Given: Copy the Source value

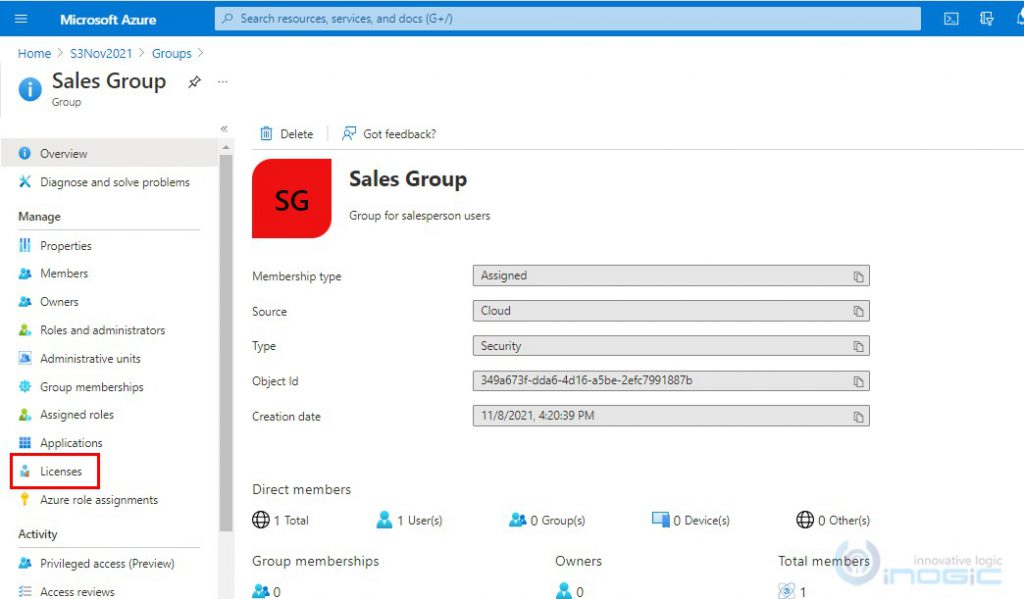Looking at the screenshot, I should coord(858,311).
